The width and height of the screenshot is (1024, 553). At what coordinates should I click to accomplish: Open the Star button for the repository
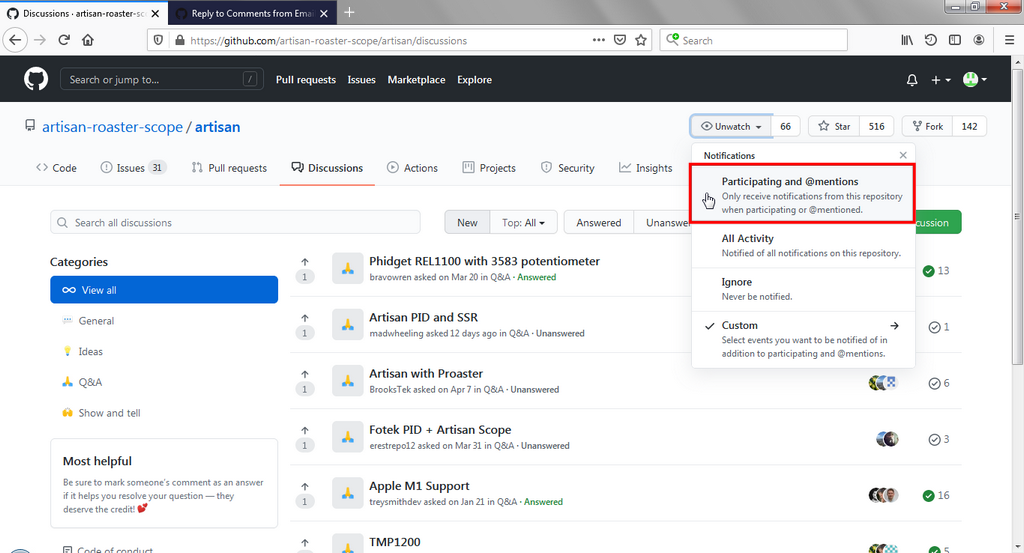click(834, 126)
